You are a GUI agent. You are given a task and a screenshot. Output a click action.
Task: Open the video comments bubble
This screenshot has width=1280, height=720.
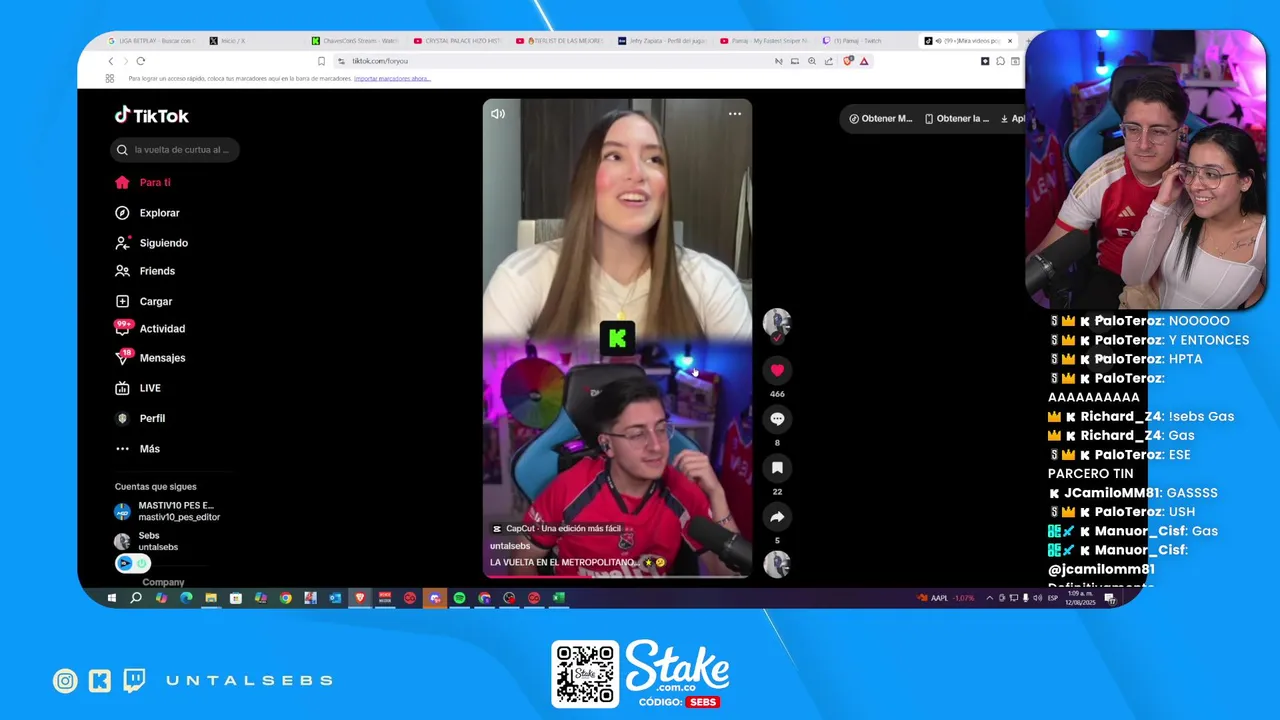pyautogui.click(x=777, y=419)
